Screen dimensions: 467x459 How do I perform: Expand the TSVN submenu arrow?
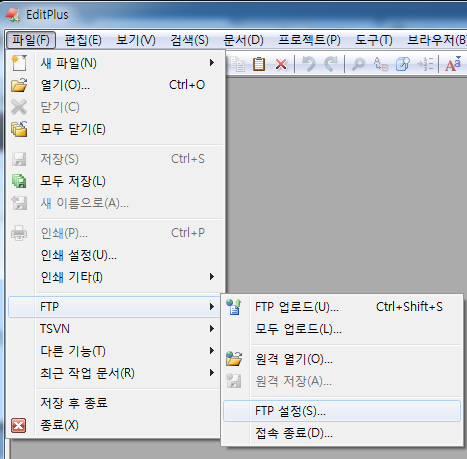click(212, 329)
